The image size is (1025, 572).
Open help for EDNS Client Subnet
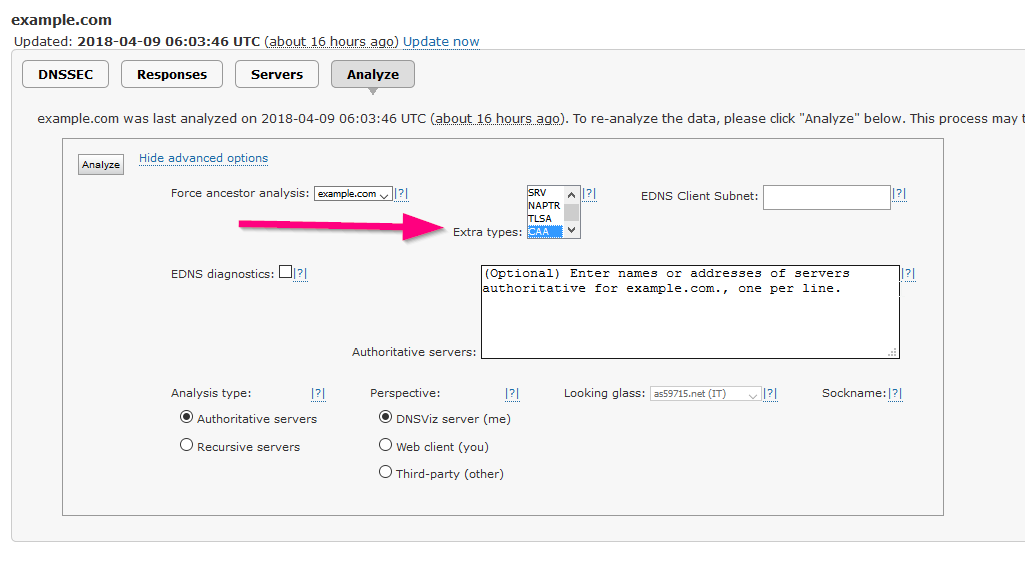899,193
